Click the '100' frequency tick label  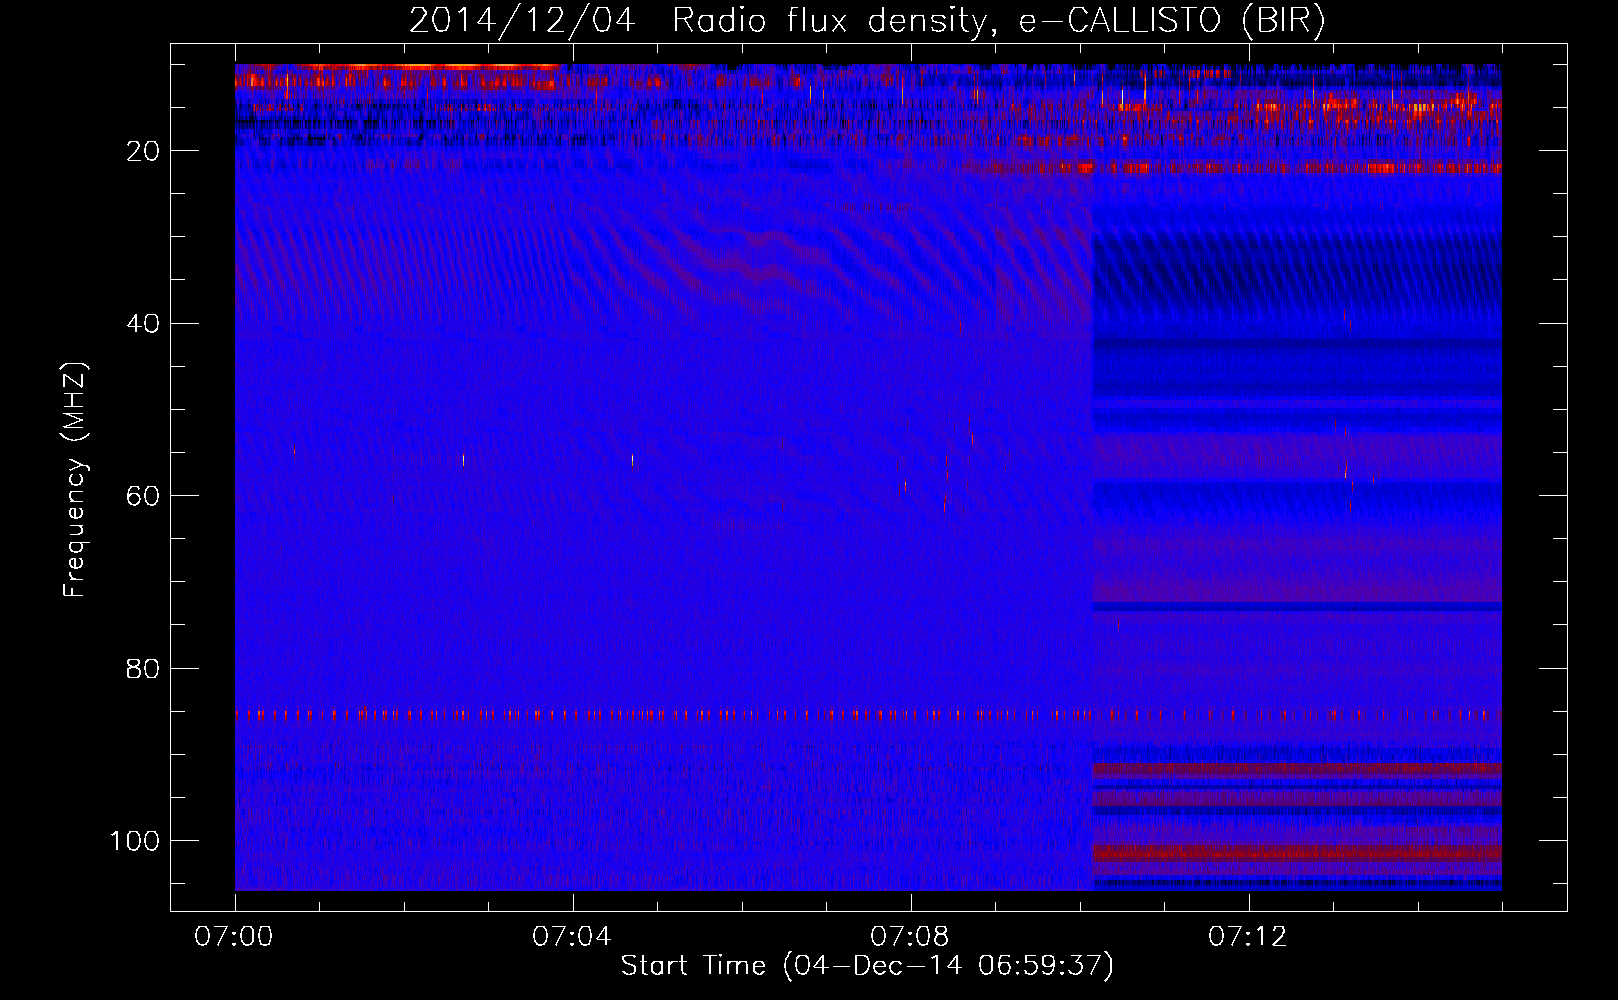pos(134,841)
